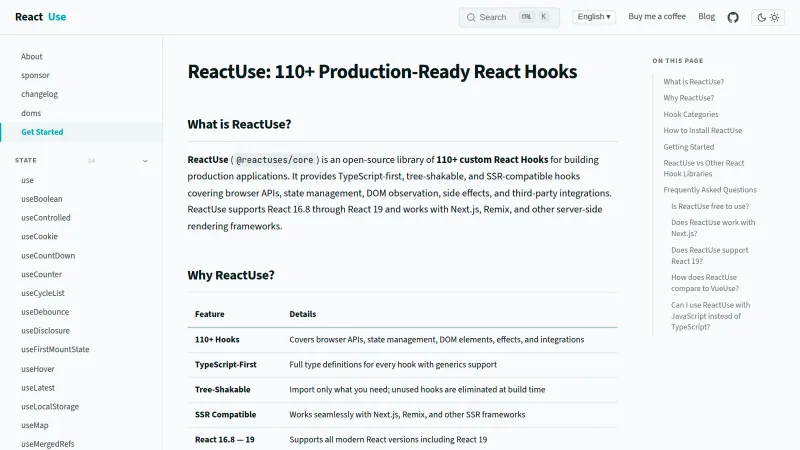Jump to ReactUse vs Other React Hook Libraries

704,168
